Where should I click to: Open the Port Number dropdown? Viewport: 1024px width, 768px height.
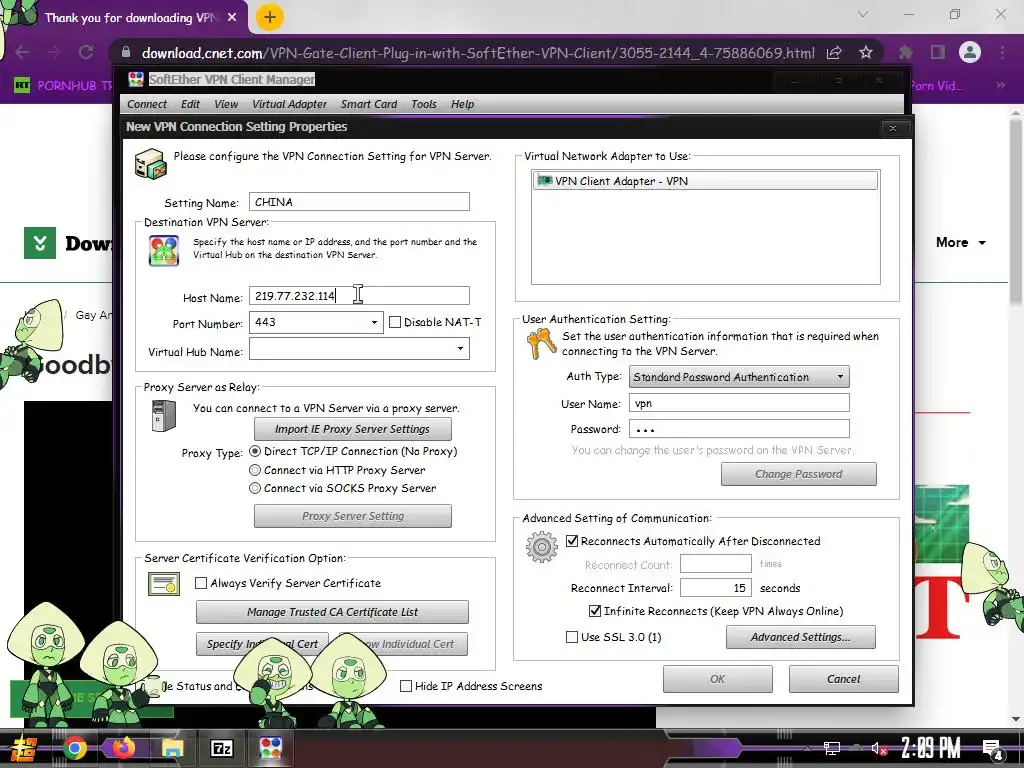coord(374,323)
